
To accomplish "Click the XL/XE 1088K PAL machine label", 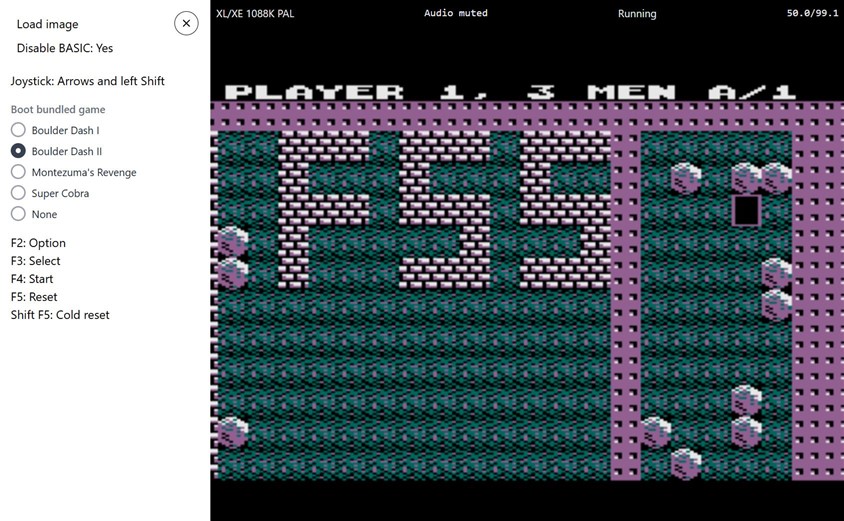I will [255, 14].
